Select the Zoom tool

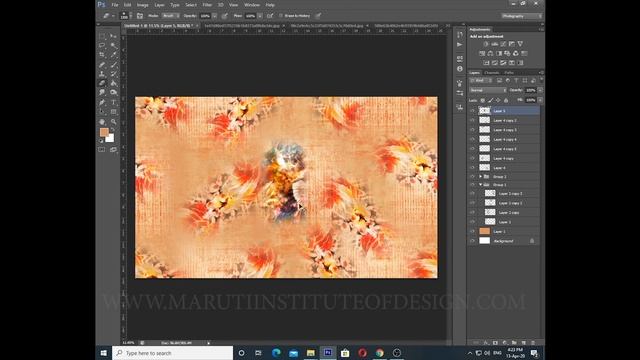(113, 122)
